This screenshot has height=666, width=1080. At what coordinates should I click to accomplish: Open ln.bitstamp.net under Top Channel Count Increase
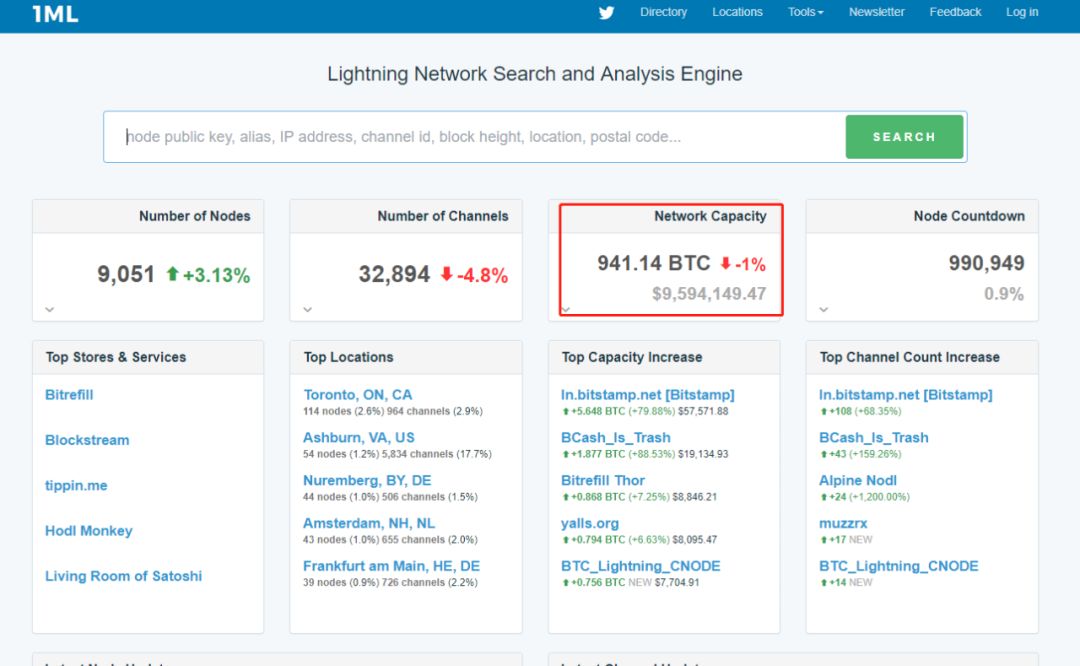(906, 395)
